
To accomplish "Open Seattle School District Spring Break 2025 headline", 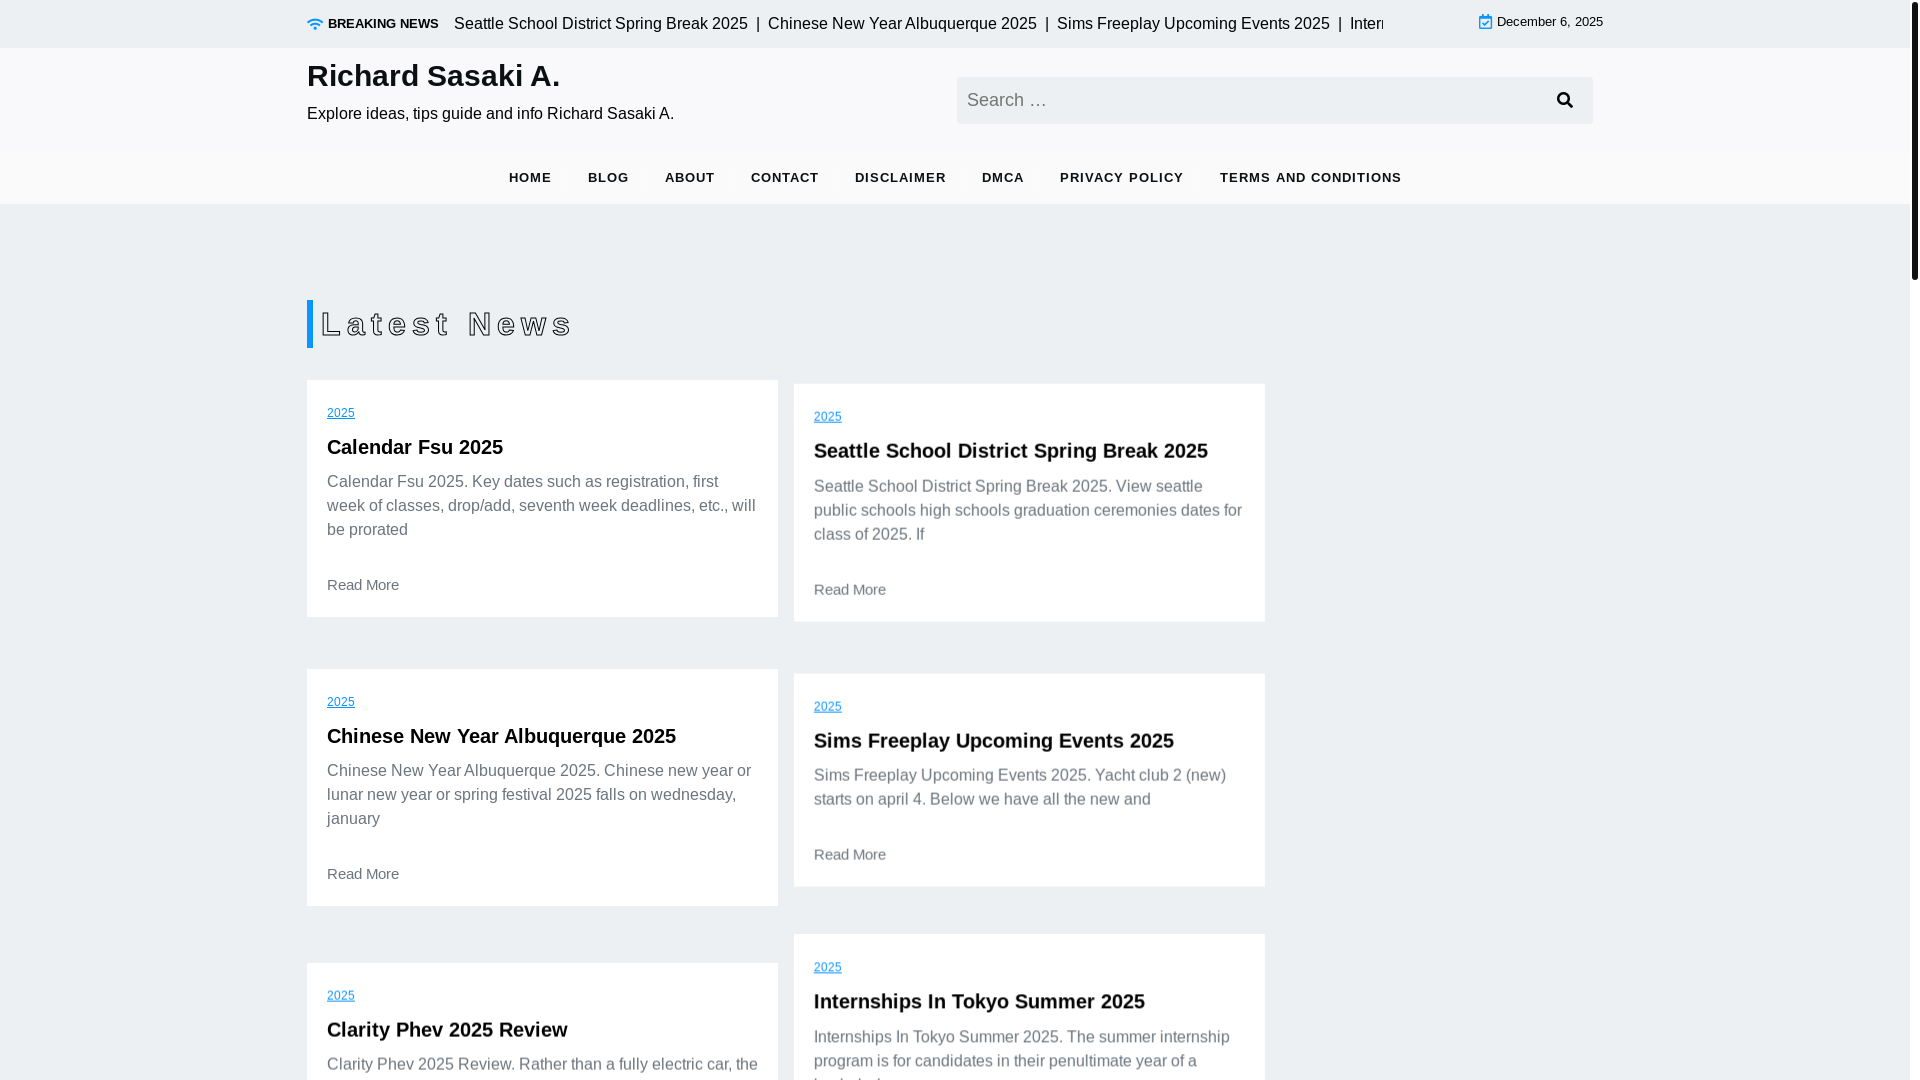I will click(1011, 451).
